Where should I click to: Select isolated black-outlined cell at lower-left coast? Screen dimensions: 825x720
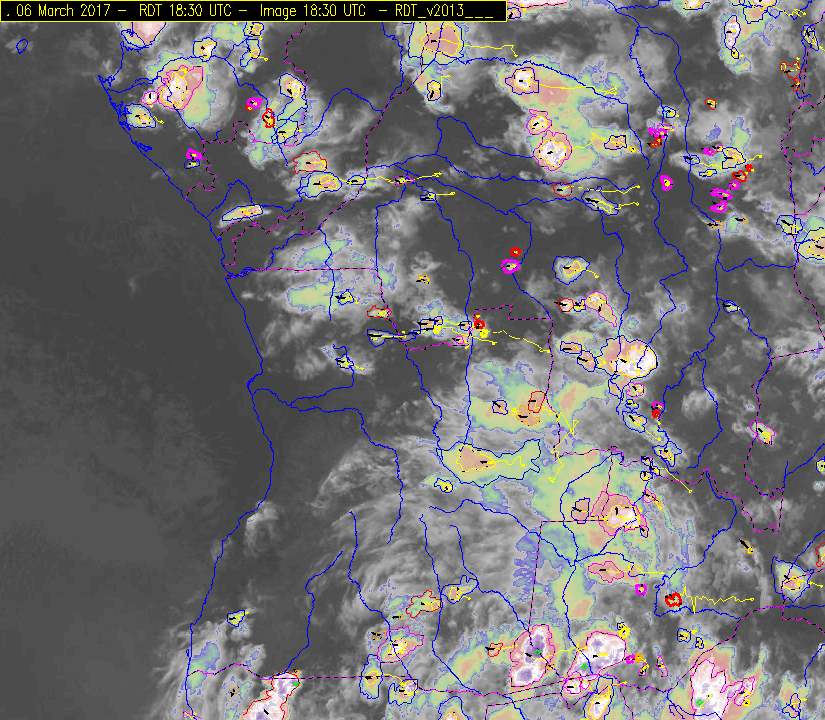[x=237, y=617]
